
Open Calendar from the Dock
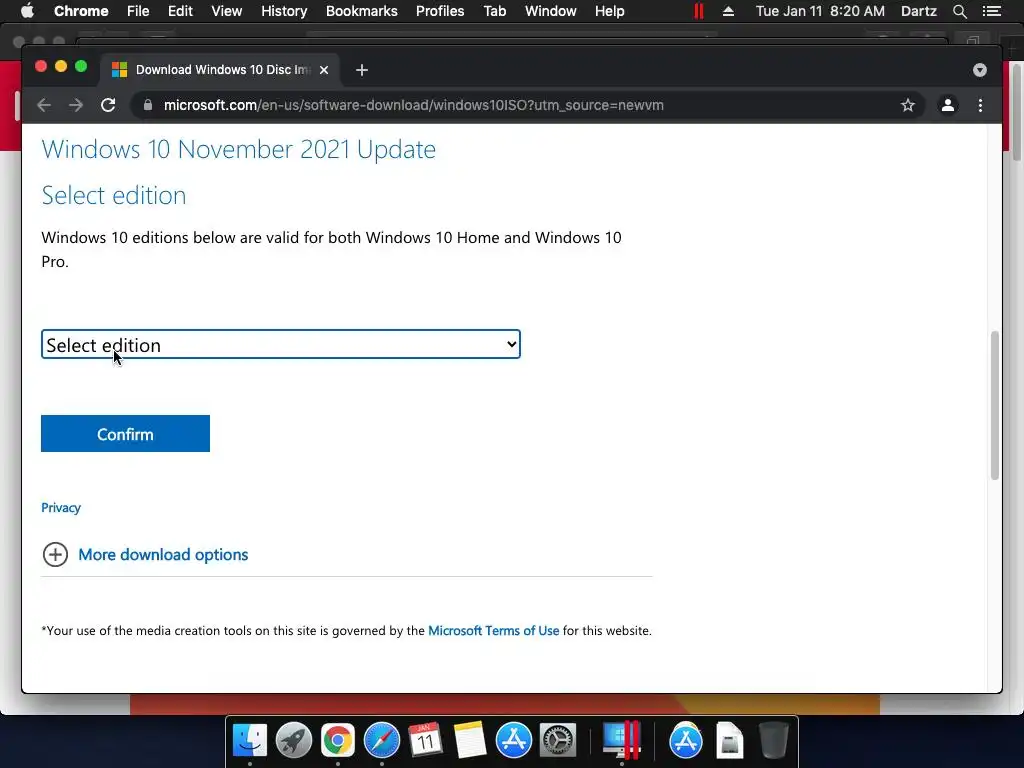point(425,740)
